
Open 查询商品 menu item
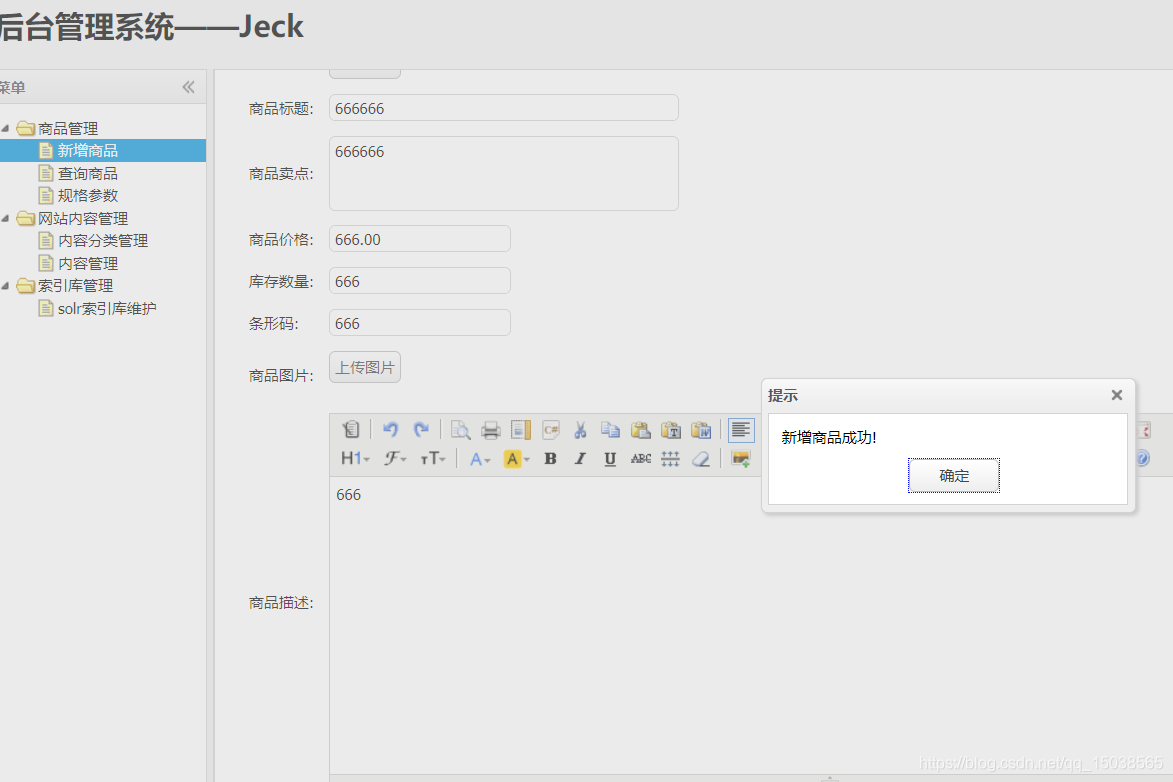88,174
